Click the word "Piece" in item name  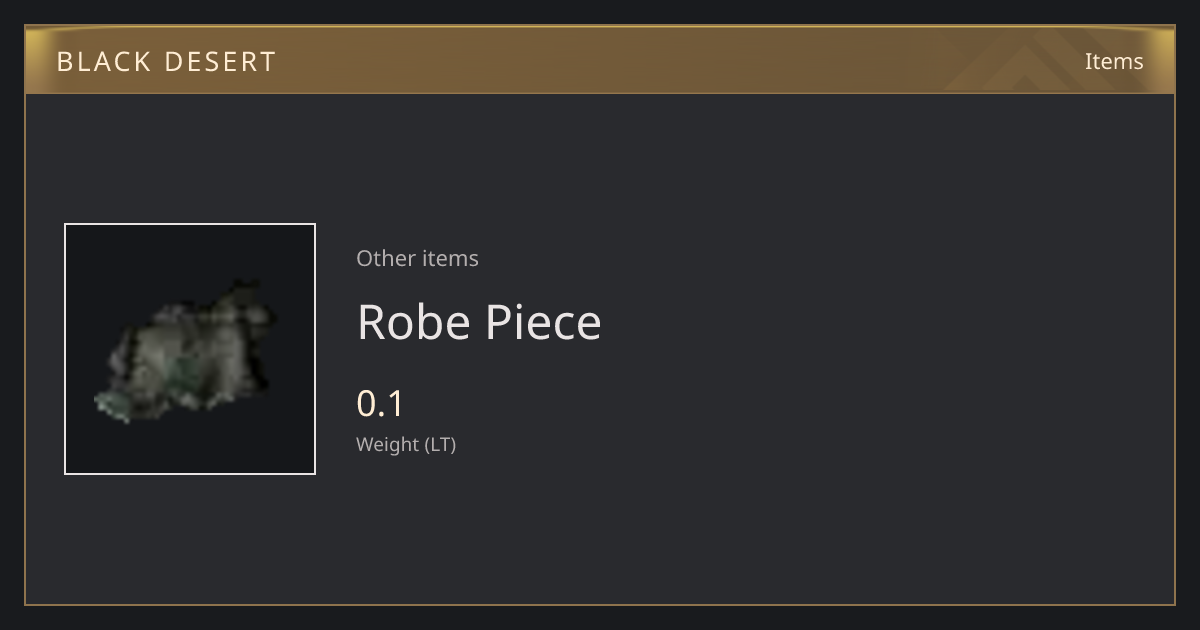coord(543,322)
